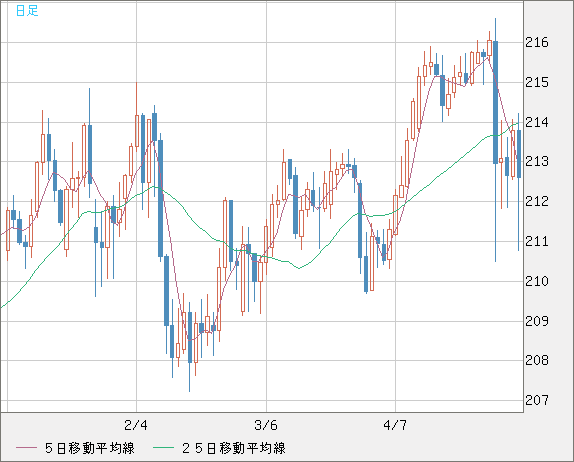Select the 216 price axis label
The image size is (574, 462).
coord(537,42)
